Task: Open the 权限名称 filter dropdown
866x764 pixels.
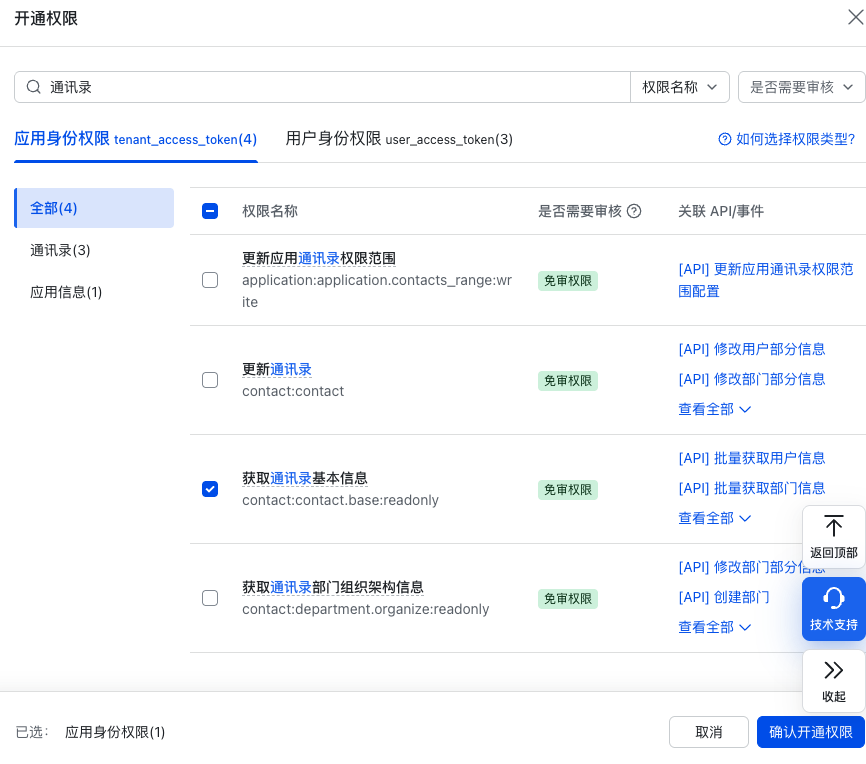Action: tap(679, 87)
